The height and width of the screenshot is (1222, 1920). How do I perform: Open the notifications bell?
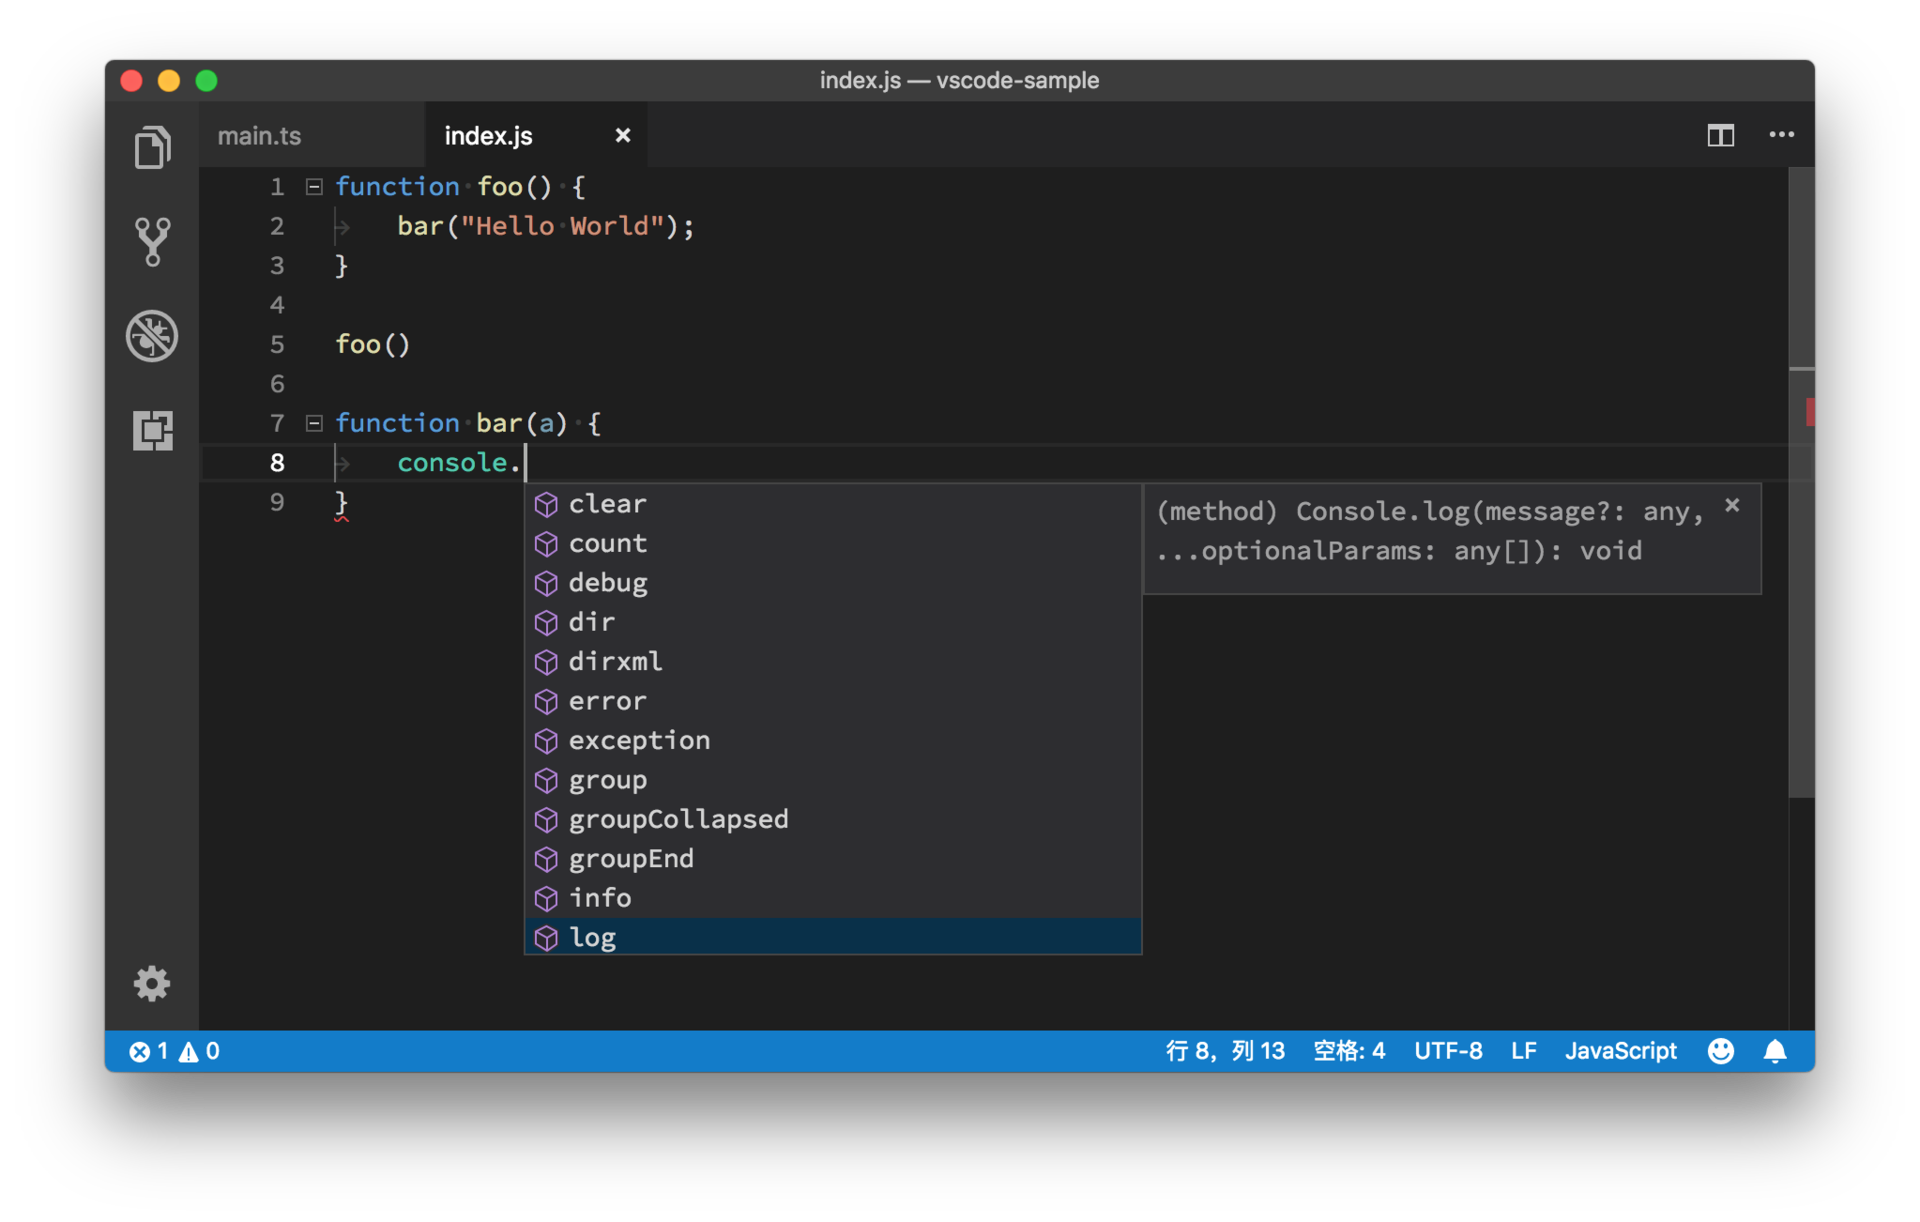point(1775,1051)
